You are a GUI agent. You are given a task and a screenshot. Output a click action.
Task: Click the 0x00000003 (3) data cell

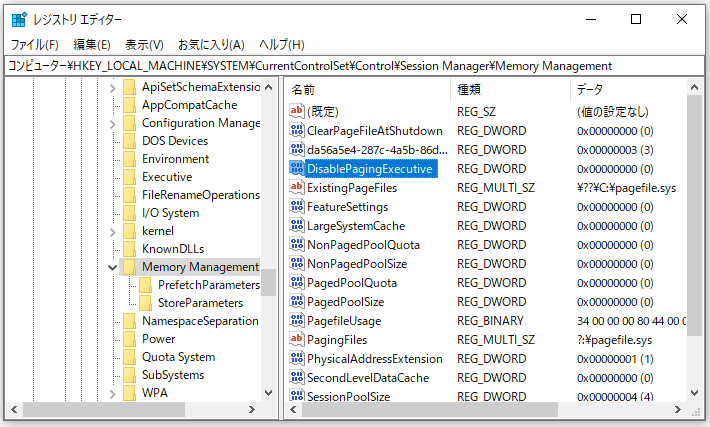point(615,150)
